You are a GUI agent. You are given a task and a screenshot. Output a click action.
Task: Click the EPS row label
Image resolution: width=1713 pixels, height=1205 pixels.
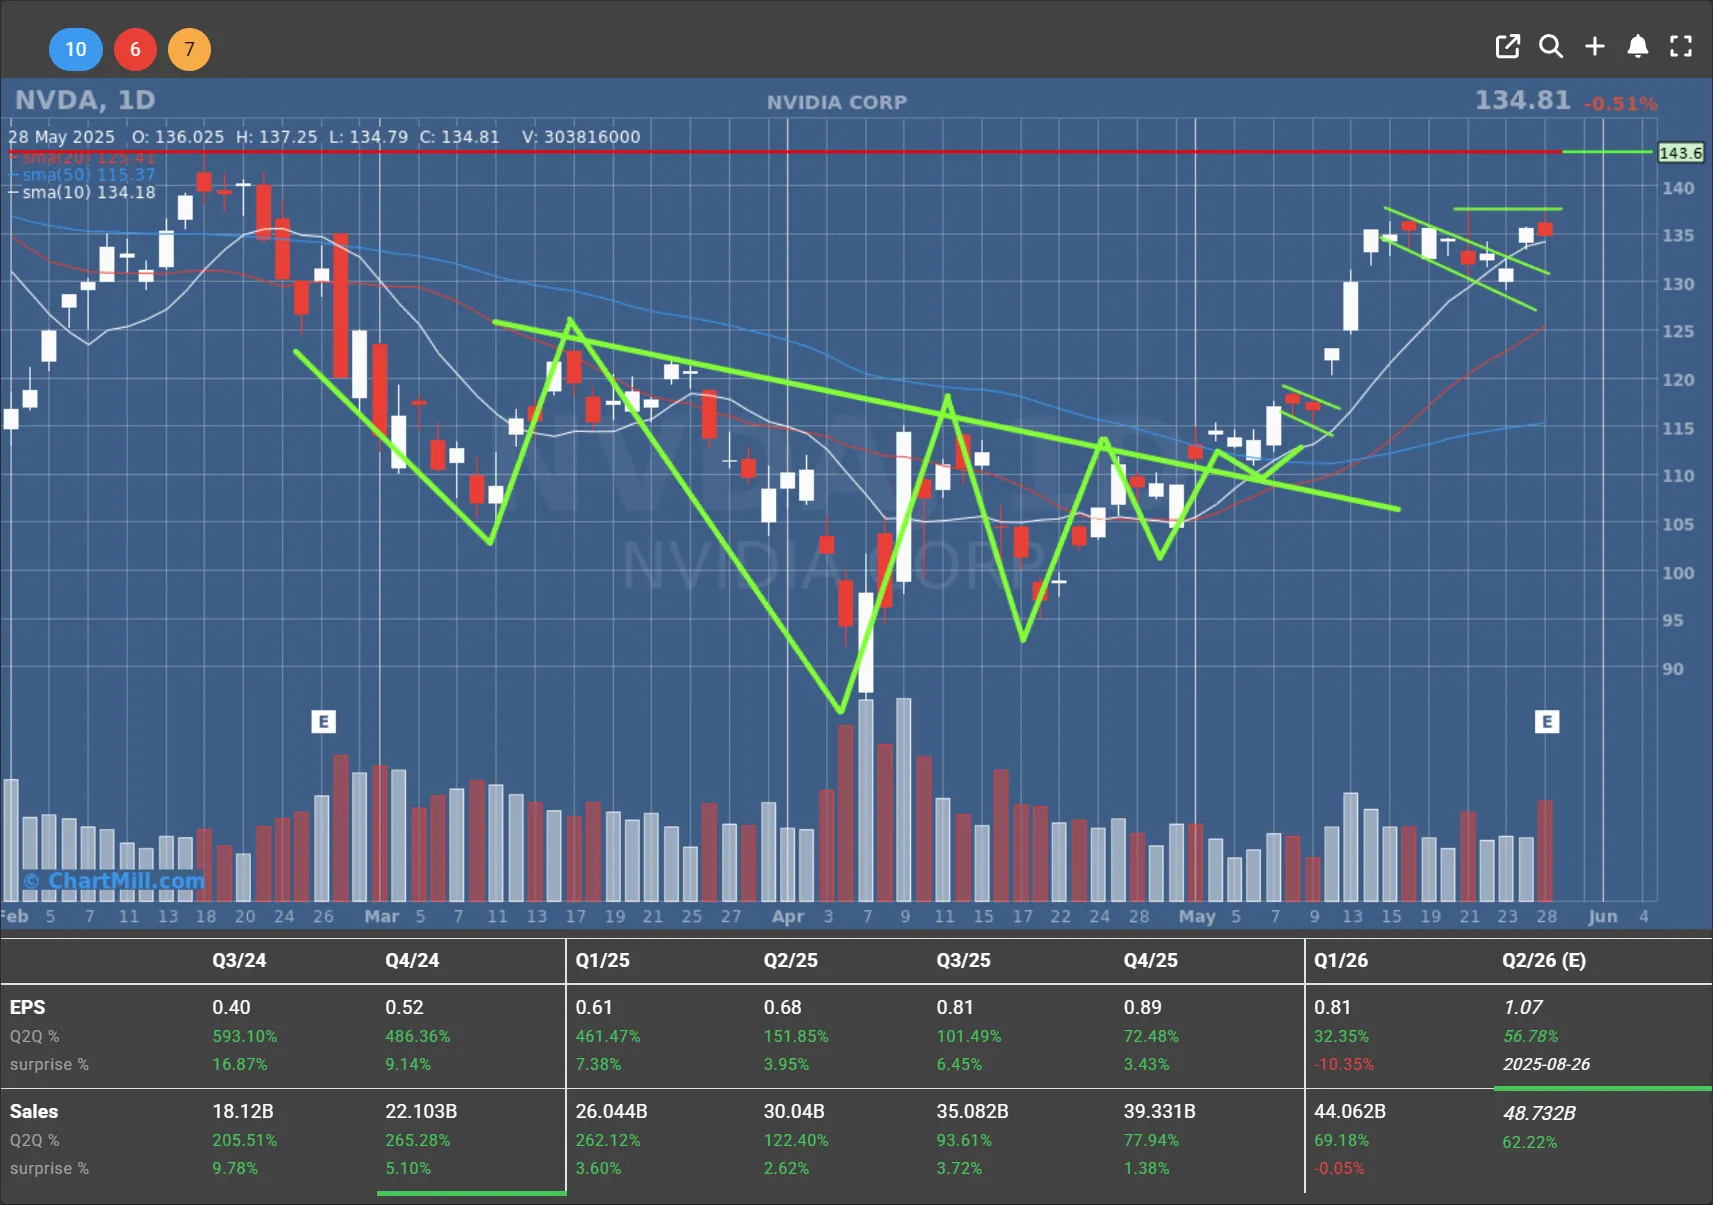[28, 1007]
